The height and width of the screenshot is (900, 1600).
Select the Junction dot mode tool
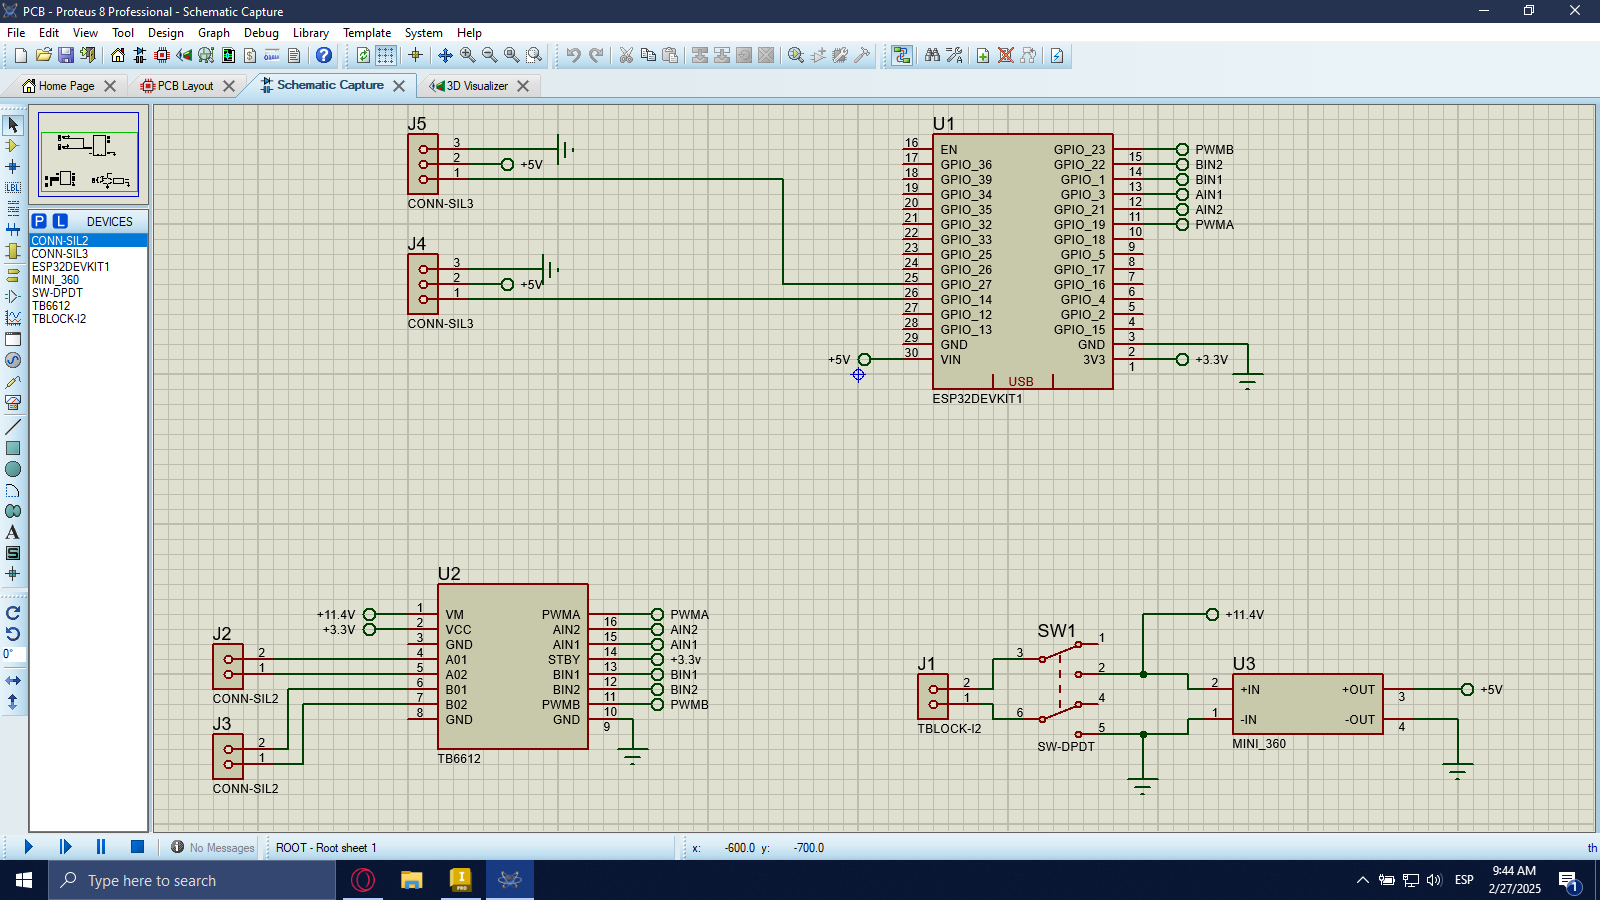click(13, 167)
